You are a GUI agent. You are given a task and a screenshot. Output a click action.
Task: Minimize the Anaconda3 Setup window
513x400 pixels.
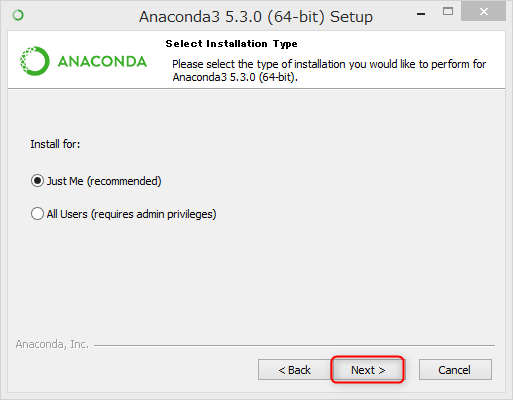click(421, 14)
